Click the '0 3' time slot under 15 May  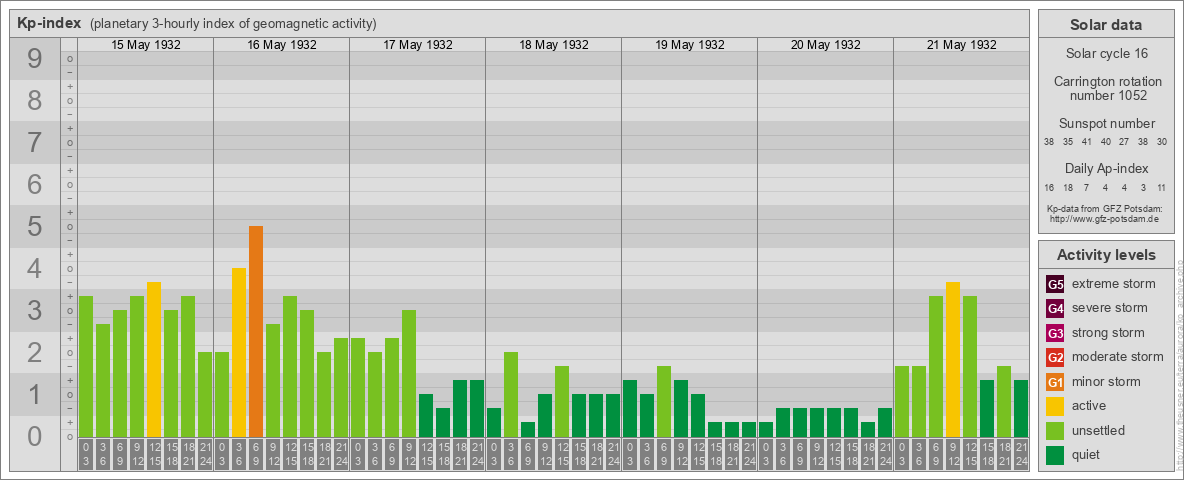pyautogui.click(x=86, y=454)
